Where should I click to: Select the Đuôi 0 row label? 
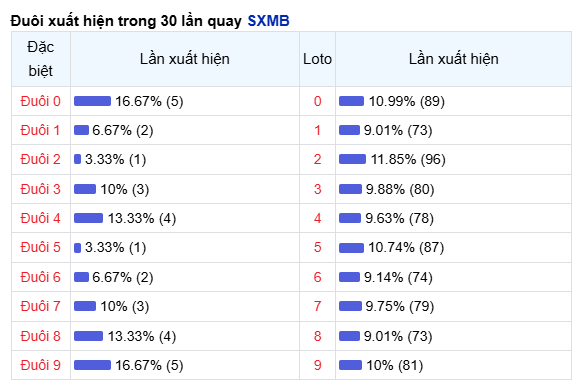pos(40,101)
